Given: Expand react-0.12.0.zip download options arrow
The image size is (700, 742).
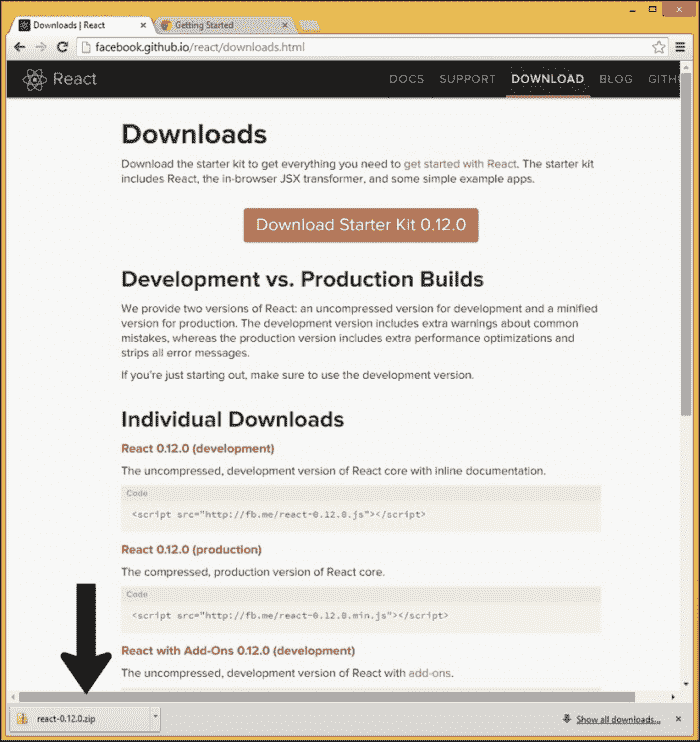Looking at the screenshot, I should pos(155,716).
